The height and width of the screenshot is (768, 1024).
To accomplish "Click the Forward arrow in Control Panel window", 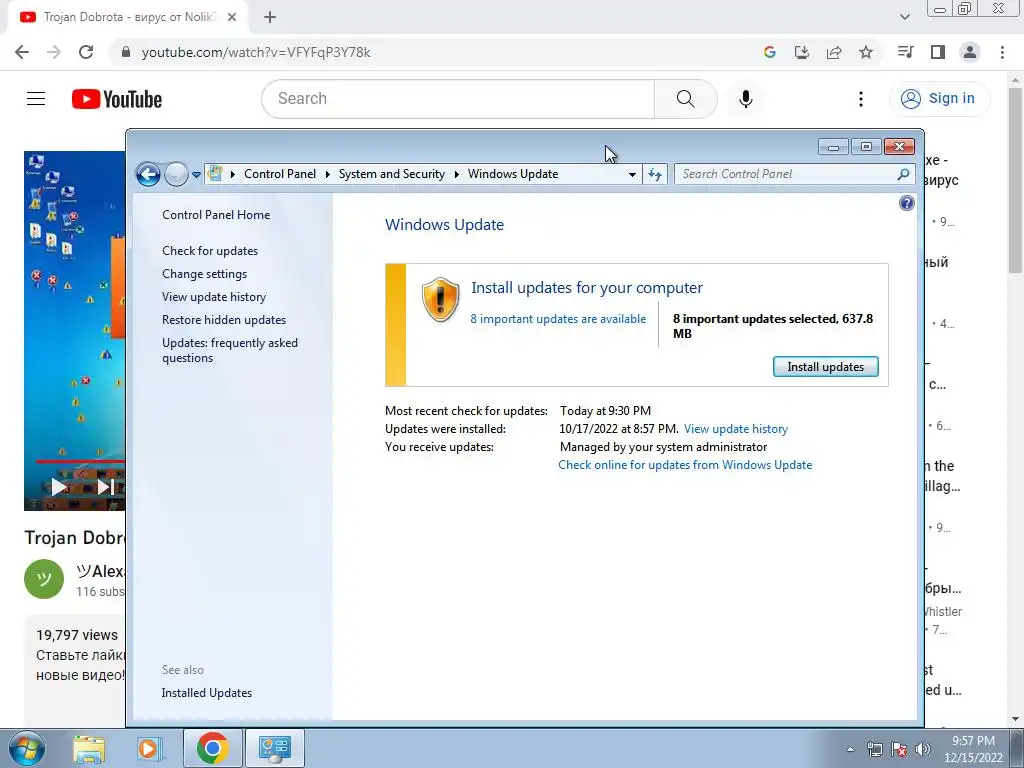I will point(176,174).
